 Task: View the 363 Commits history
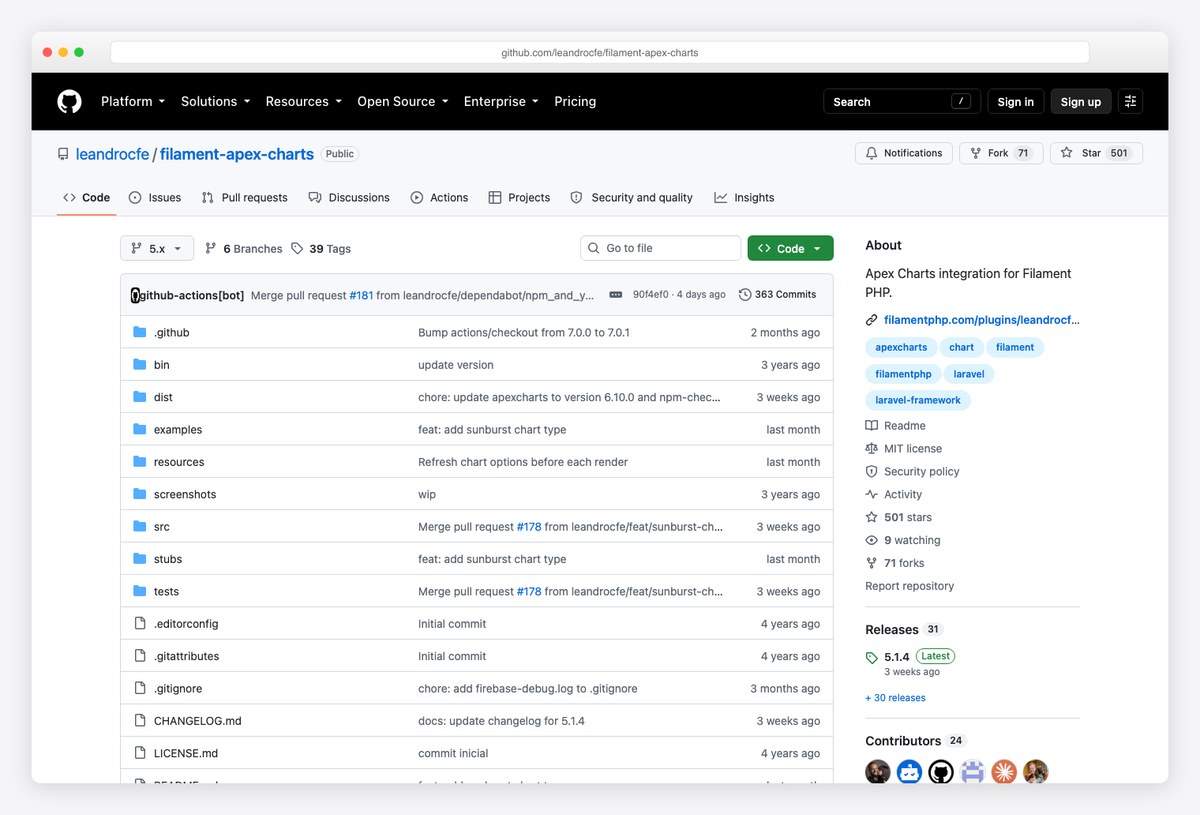(777, 295)
